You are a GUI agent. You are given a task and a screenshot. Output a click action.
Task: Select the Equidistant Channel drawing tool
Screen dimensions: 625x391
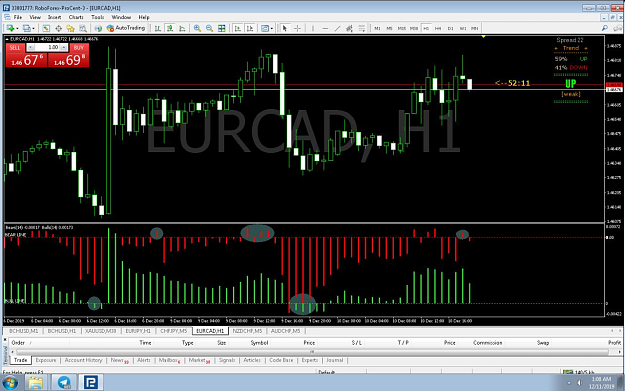pyautogui.click(x=350, y=28)
